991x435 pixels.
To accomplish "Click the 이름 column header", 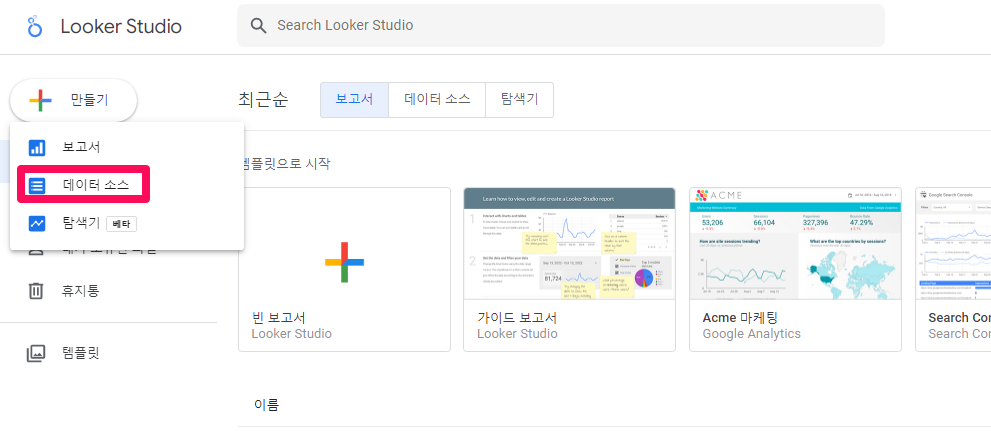I will 266,405.
